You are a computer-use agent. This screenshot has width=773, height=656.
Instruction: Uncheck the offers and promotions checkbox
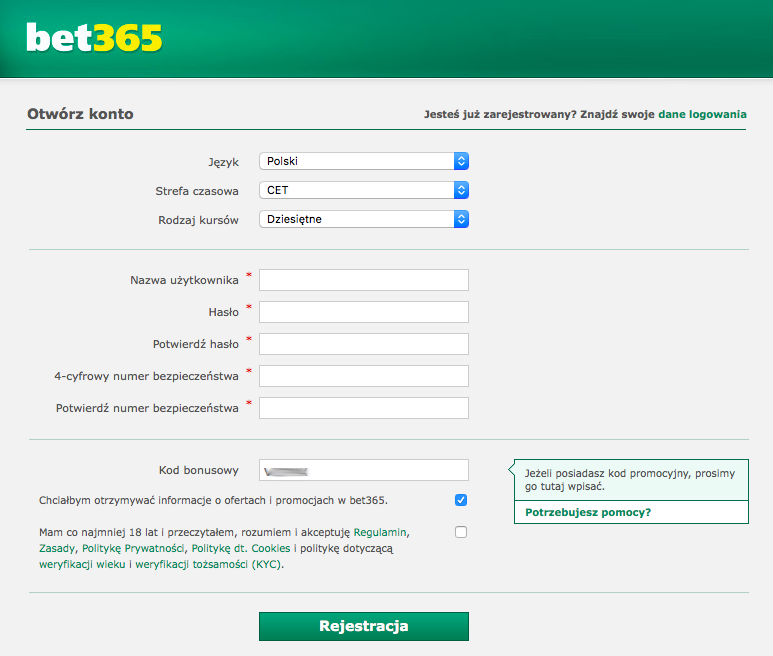tap(461, 500)
